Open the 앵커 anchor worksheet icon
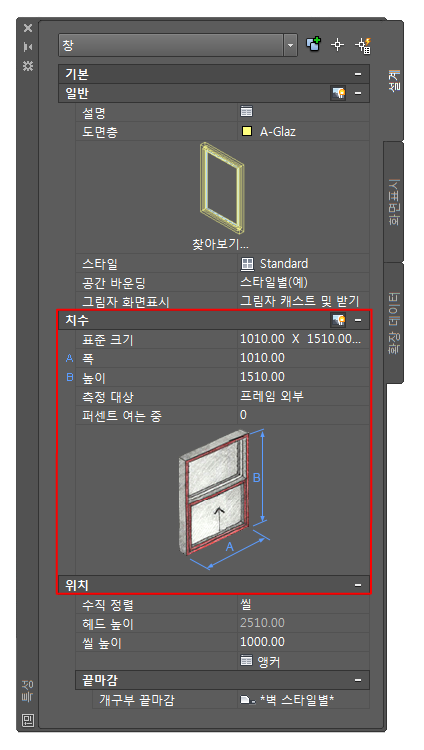Viewport: 424px width, 750px height. click(246, 662)
